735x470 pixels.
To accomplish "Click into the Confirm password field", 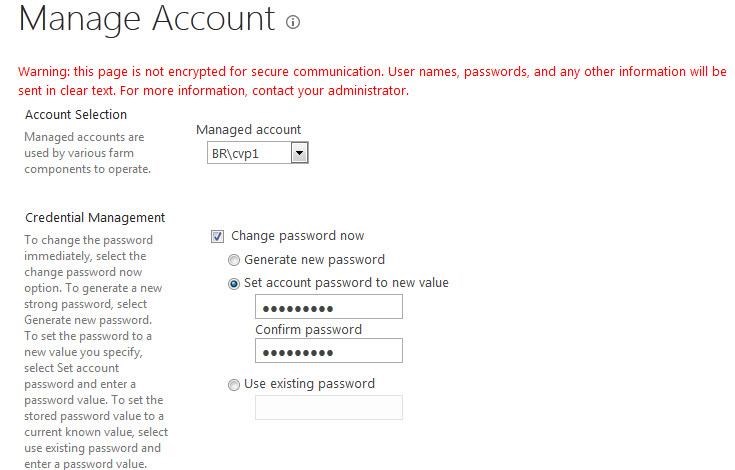I will coord(329,351).
